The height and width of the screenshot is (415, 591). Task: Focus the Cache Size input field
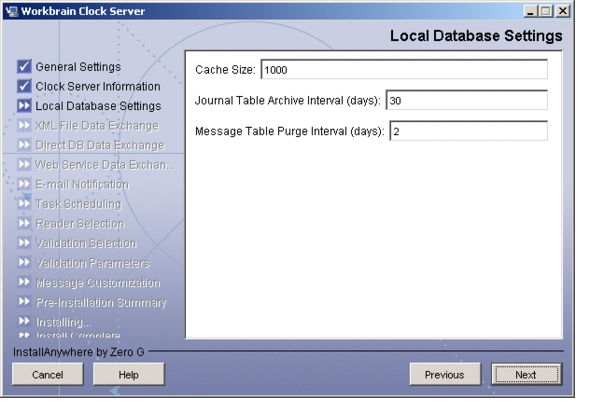click(404, 69)
